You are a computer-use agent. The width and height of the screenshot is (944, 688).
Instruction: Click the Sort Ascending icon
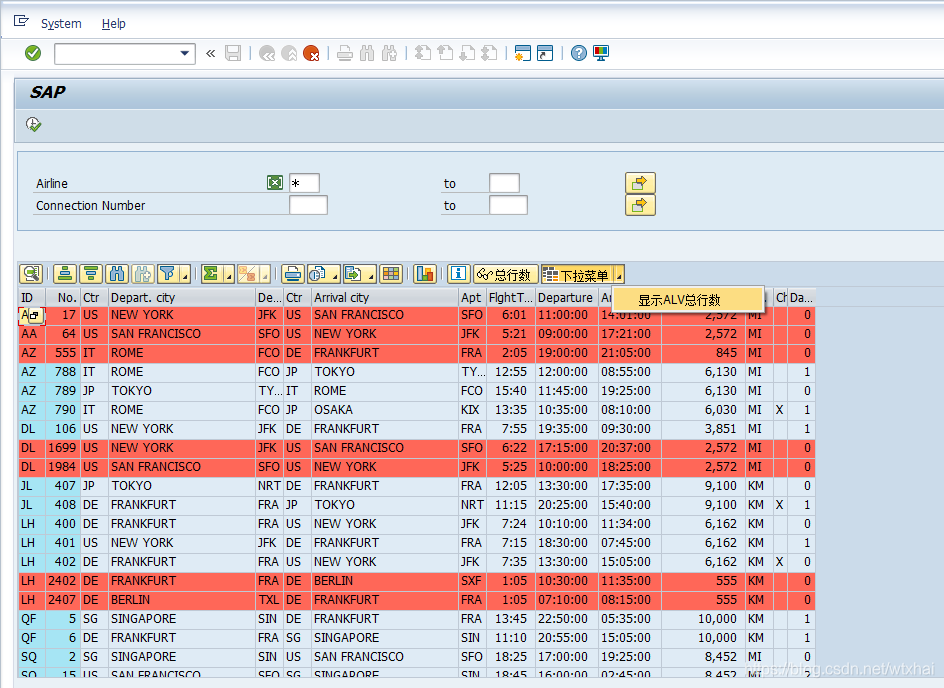point(66,274)
